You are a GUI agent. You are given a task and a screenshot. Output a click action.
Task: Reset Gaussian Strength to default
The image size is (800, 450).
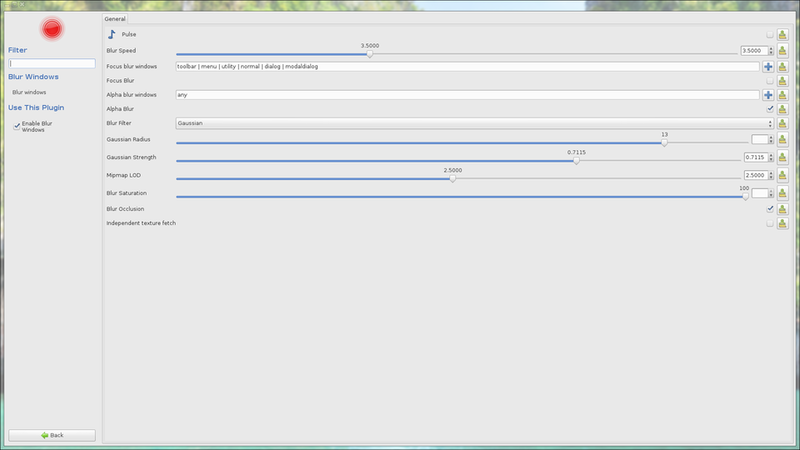[x=783, y=158]
